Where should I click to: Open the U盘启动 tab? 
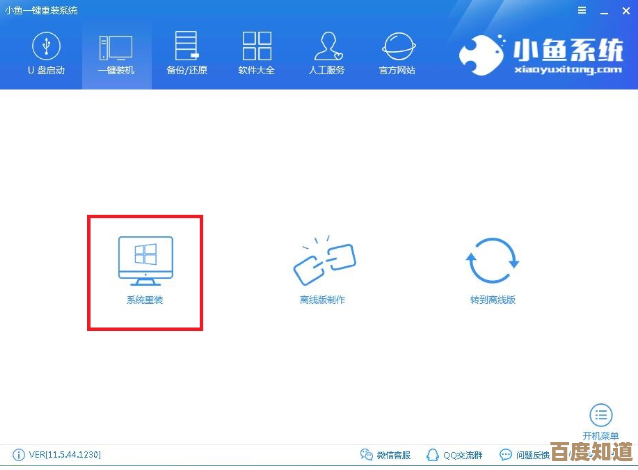coord(45,53)
